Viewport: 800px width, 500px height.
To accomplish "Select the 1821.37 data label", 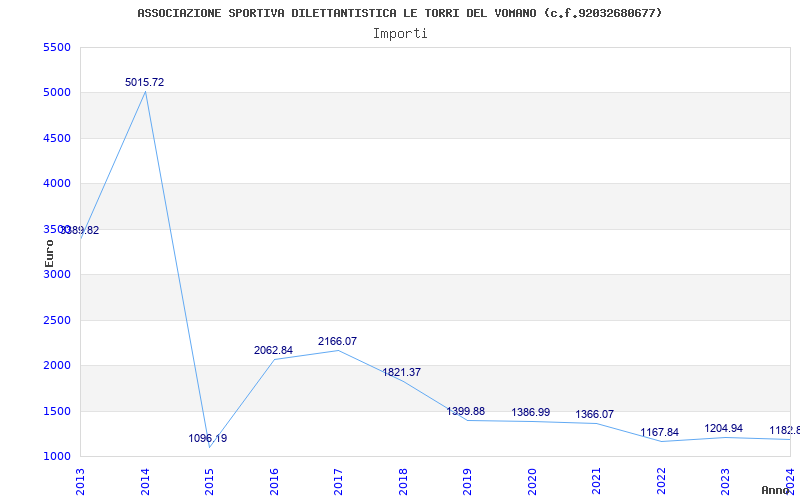I will [x=402, y=372].
